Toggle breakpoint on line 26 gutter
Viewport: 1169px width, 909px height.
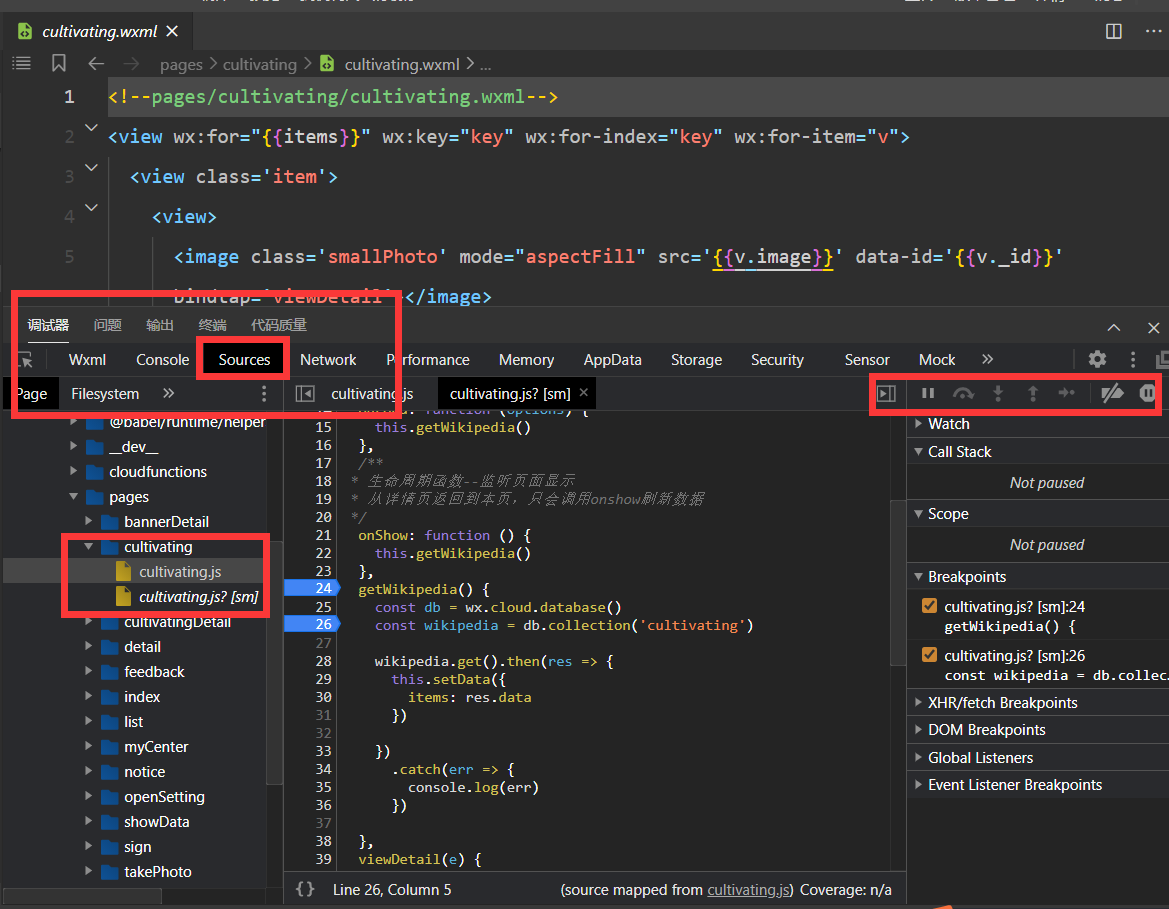point(312,624)
